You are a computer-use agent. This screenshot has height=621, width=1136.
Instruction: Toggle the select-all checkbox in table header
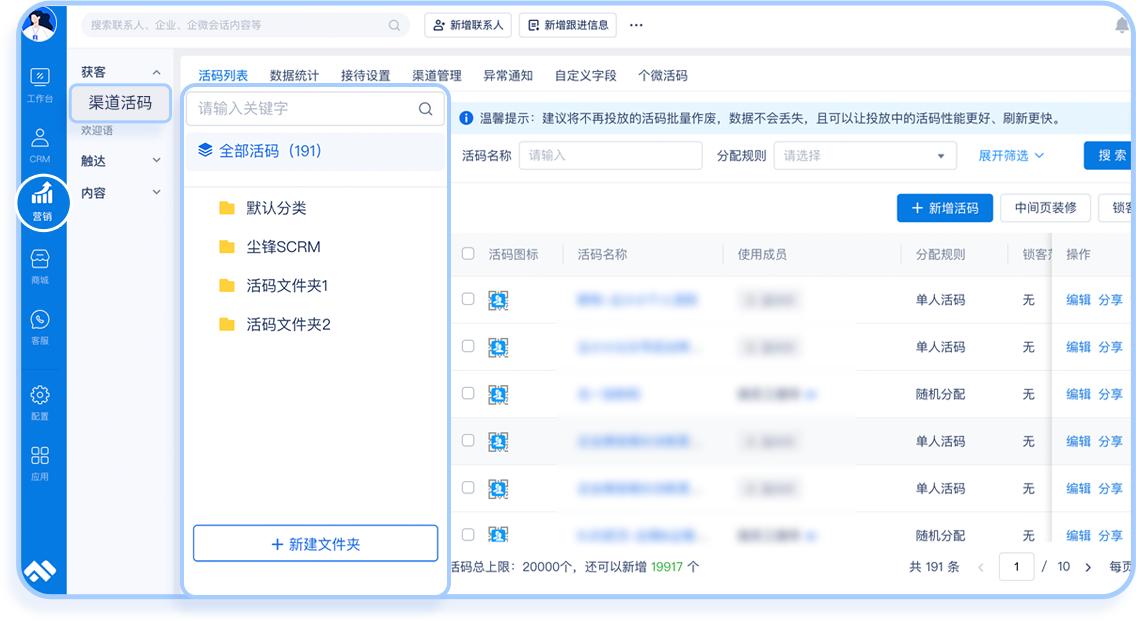coord(468,254)
